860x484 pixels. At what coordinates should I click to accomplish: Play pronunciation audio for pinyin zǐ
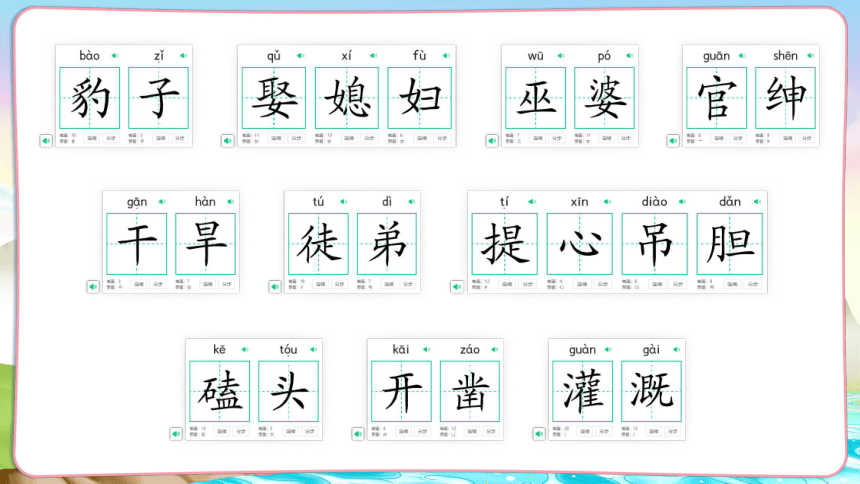(x=184, y=55)
